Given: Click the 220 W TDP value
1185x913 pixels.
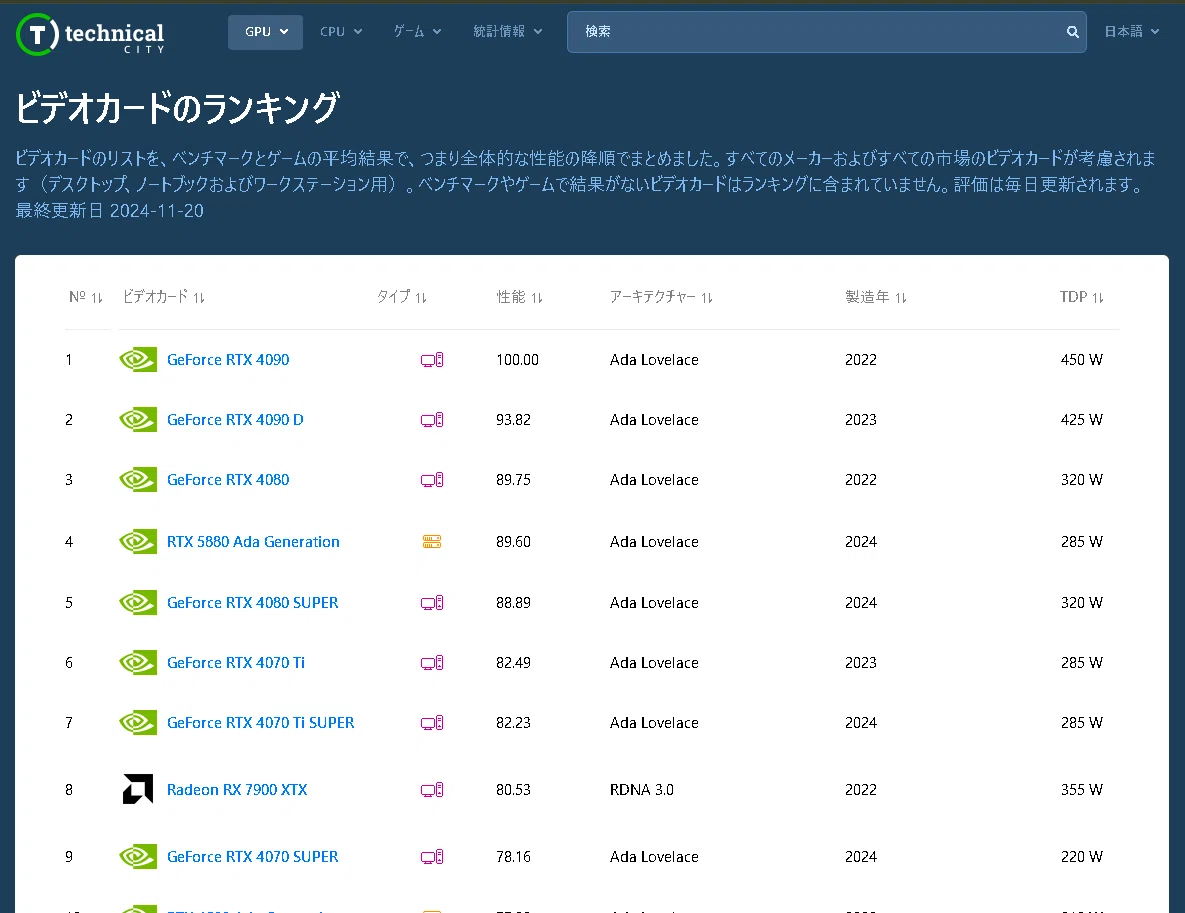Looking at the screenshot, I should pyautogui.click(x=1081, y=856).
